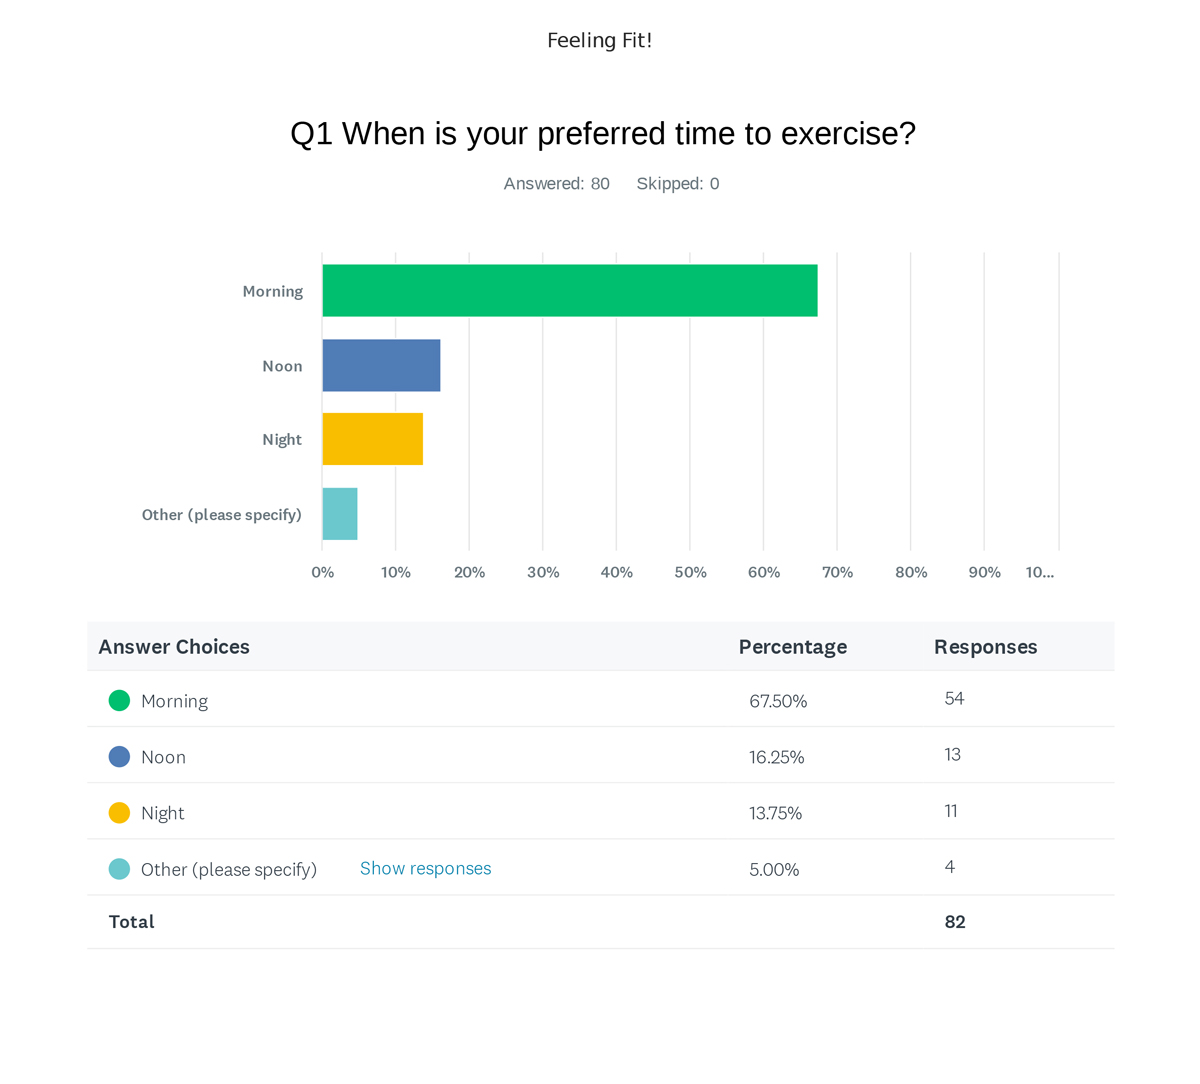Click the yellow Night color dot
The height and width of the screenshot is (1084, 1200).
tap(119, 812)
